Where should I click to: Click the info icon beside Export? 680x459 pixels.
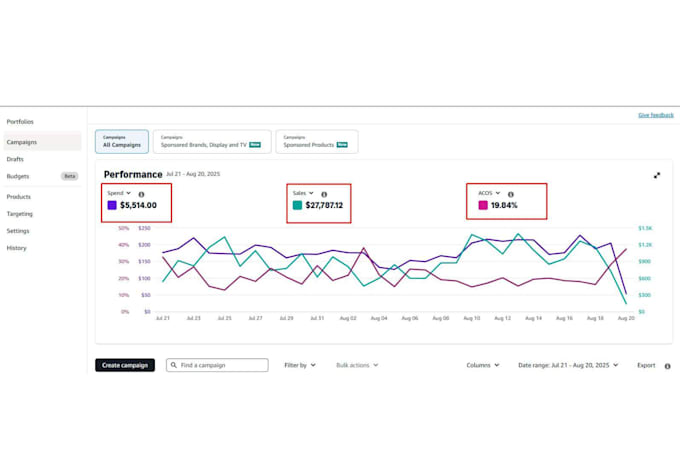[667, 366]
